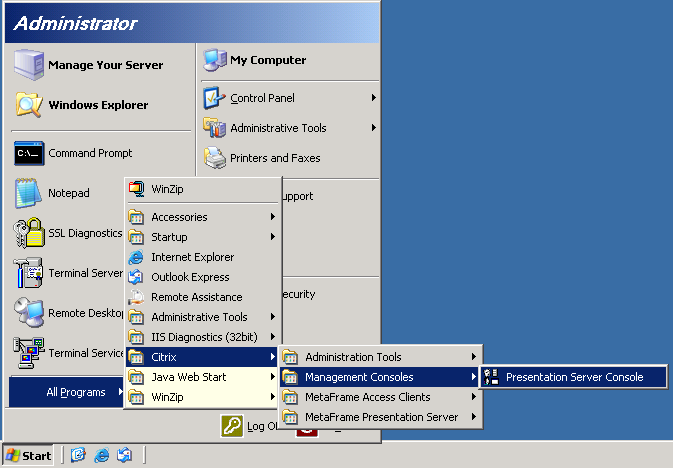Click the Notepad icon
673x468 pixels.
point(28,193)
